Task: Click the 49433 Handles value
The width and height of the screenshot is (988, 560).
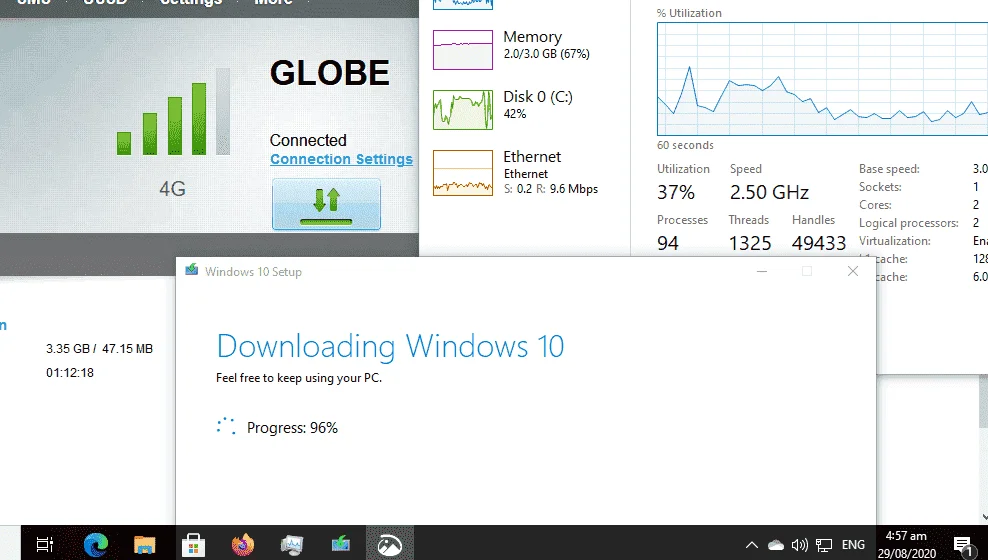Action: 819,243
